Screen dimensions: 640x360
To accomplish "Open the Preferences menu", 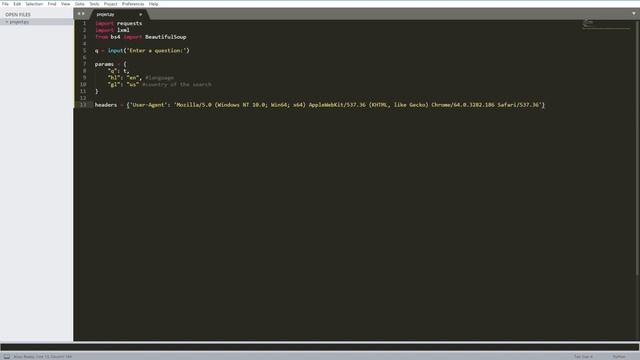I will click(x=133, y=4).
